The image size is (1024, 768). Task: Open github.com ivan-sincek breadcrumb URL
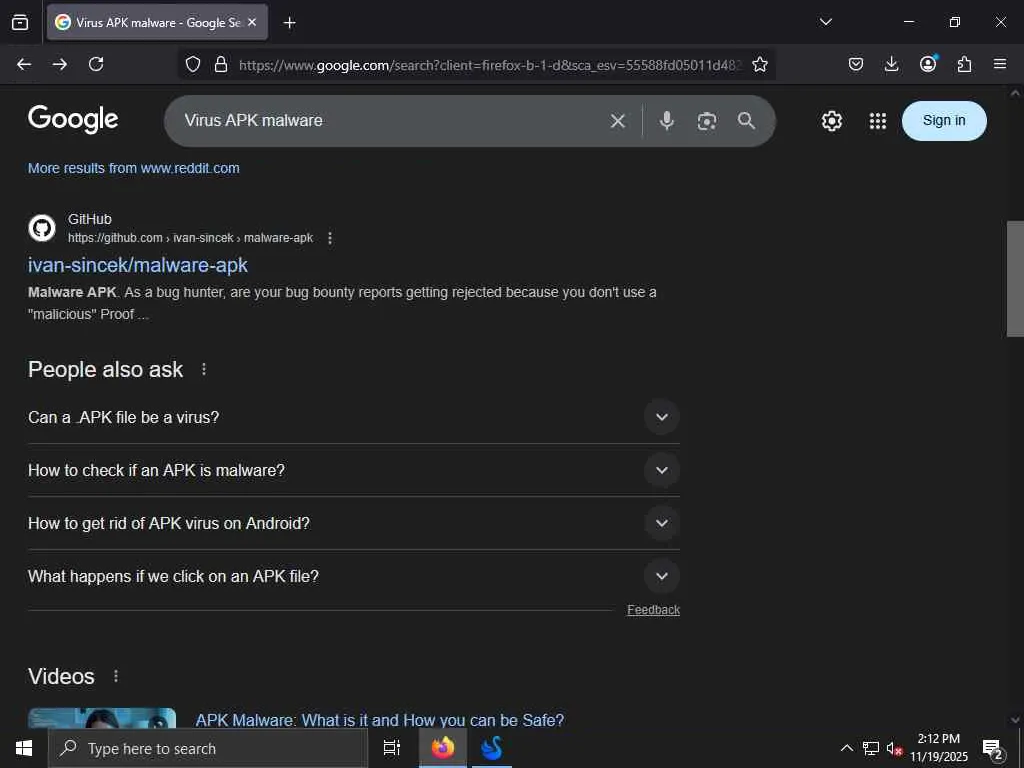click(190, 238)
